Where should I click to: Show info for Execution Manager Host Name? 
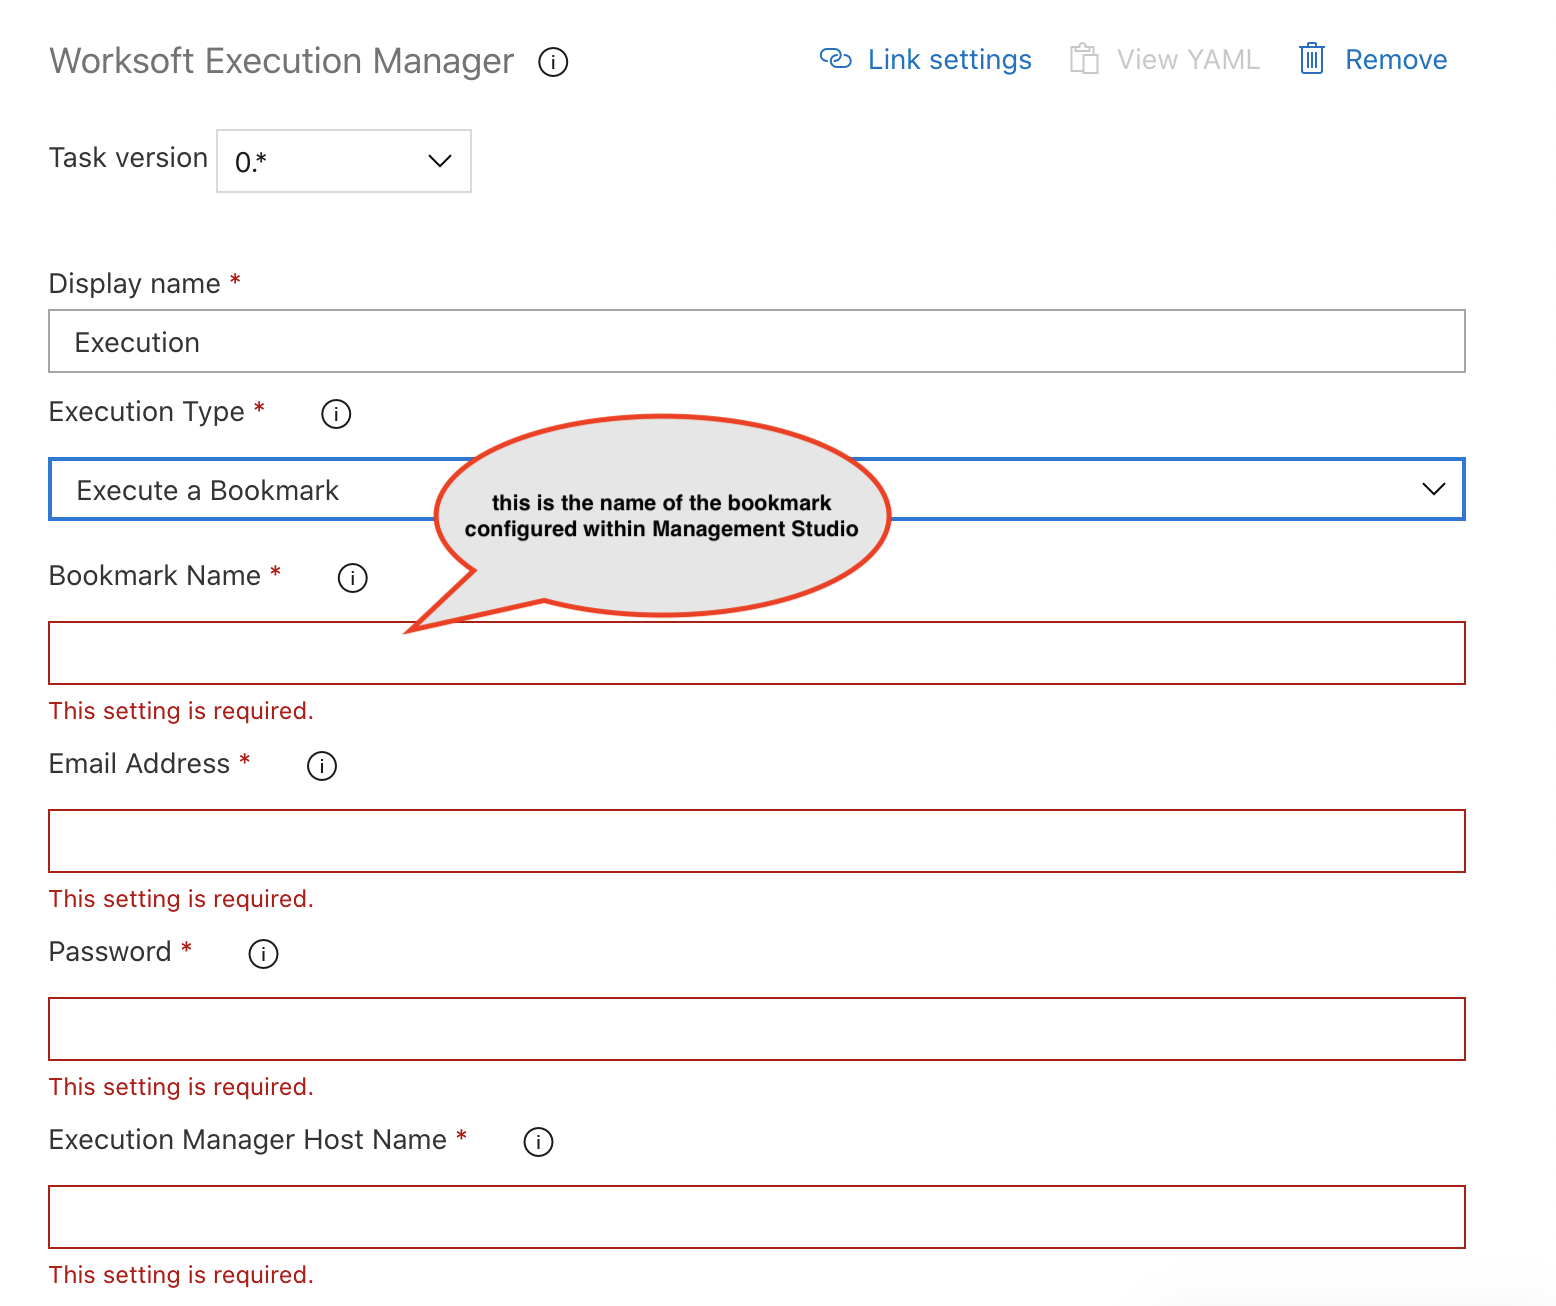click(538, 1142)
